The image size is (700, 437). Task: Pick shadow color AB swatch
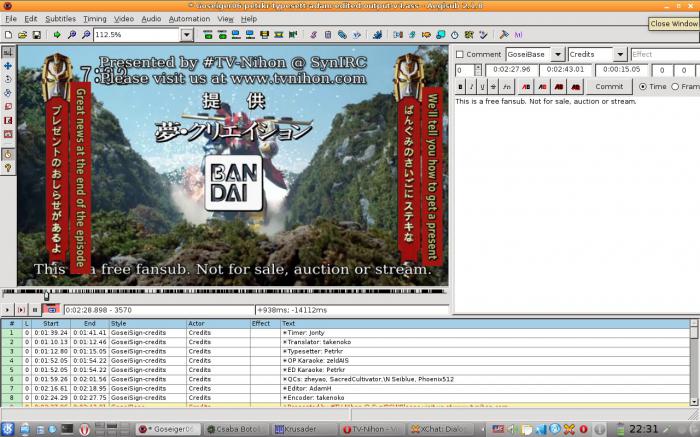click(x=575, y=87)
